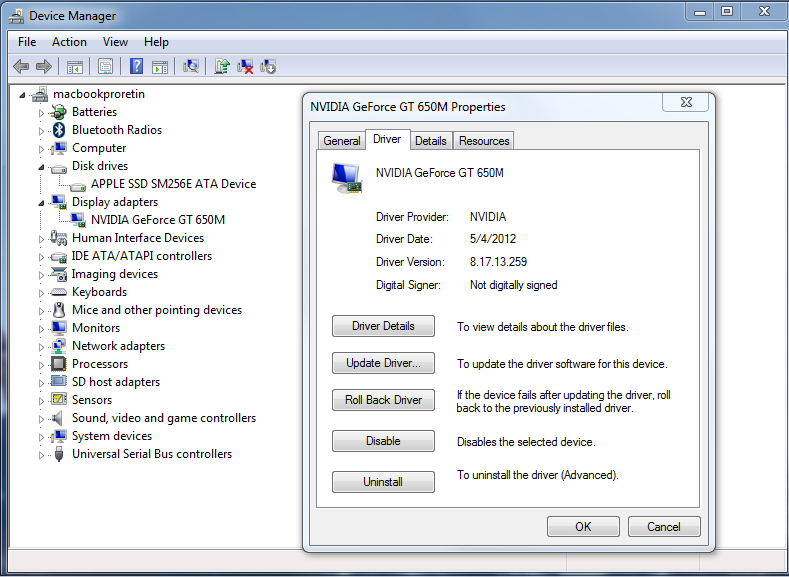Select APPLE SSD SM256E ATA Device
789x577 pixels.
point(173,184)
